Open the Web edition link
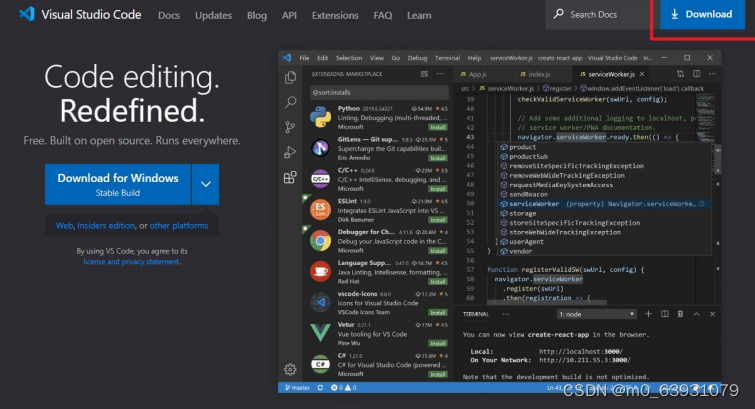Image resolution: width=755 pixels, height=409 pixels. click(x=64, y=225)
